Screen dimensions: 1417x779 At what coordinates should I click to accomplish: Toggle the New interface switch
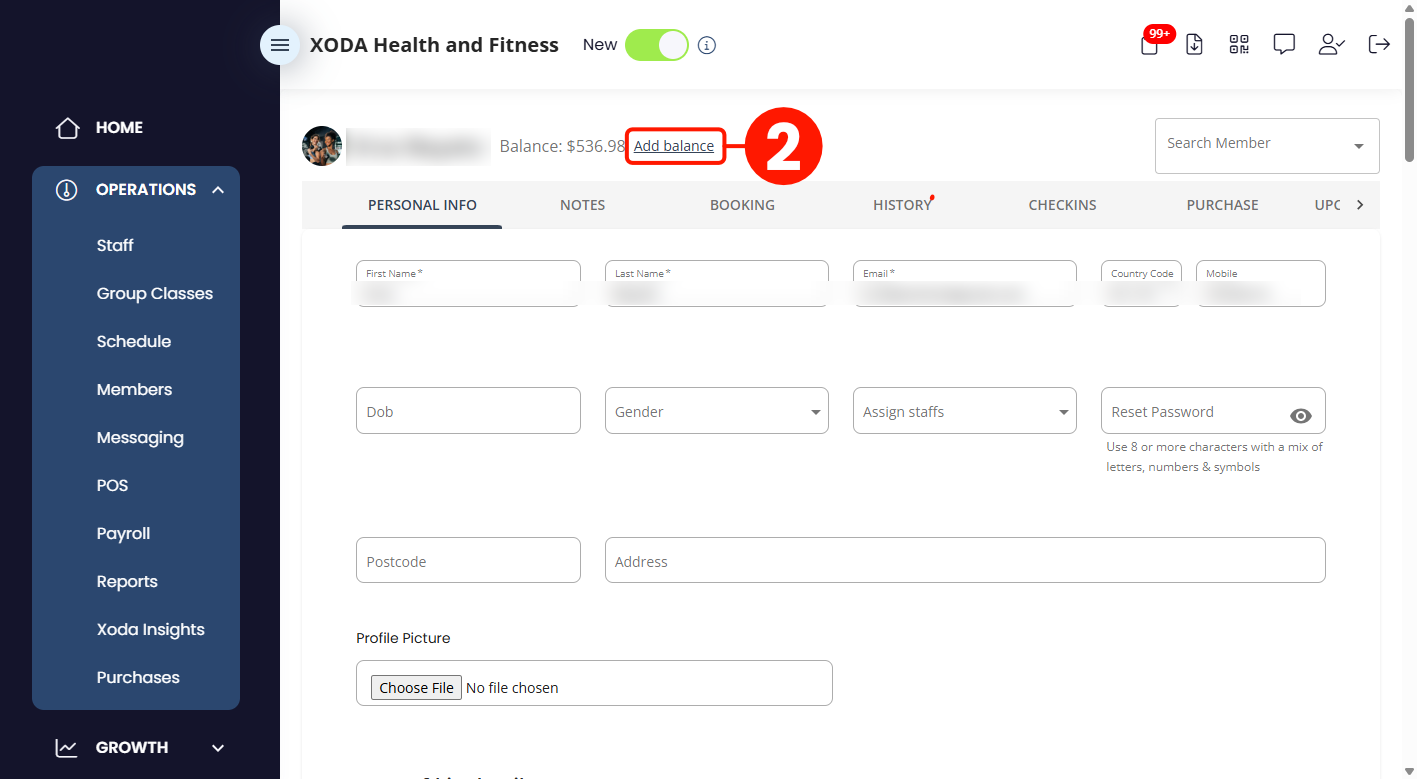click(x=657, y=45)
